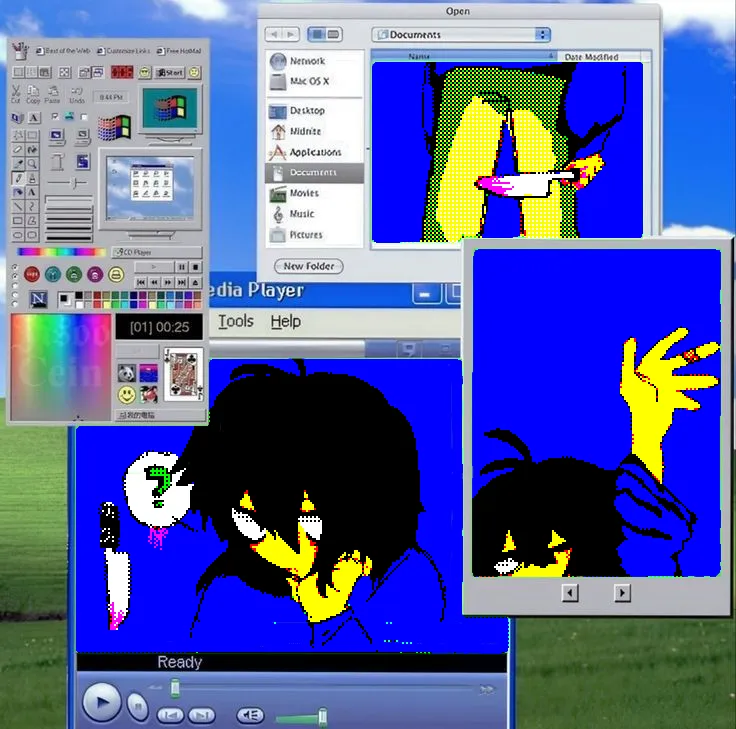Open the Music folder in the sidebar

pyautogui.click(x=314, y=214)
